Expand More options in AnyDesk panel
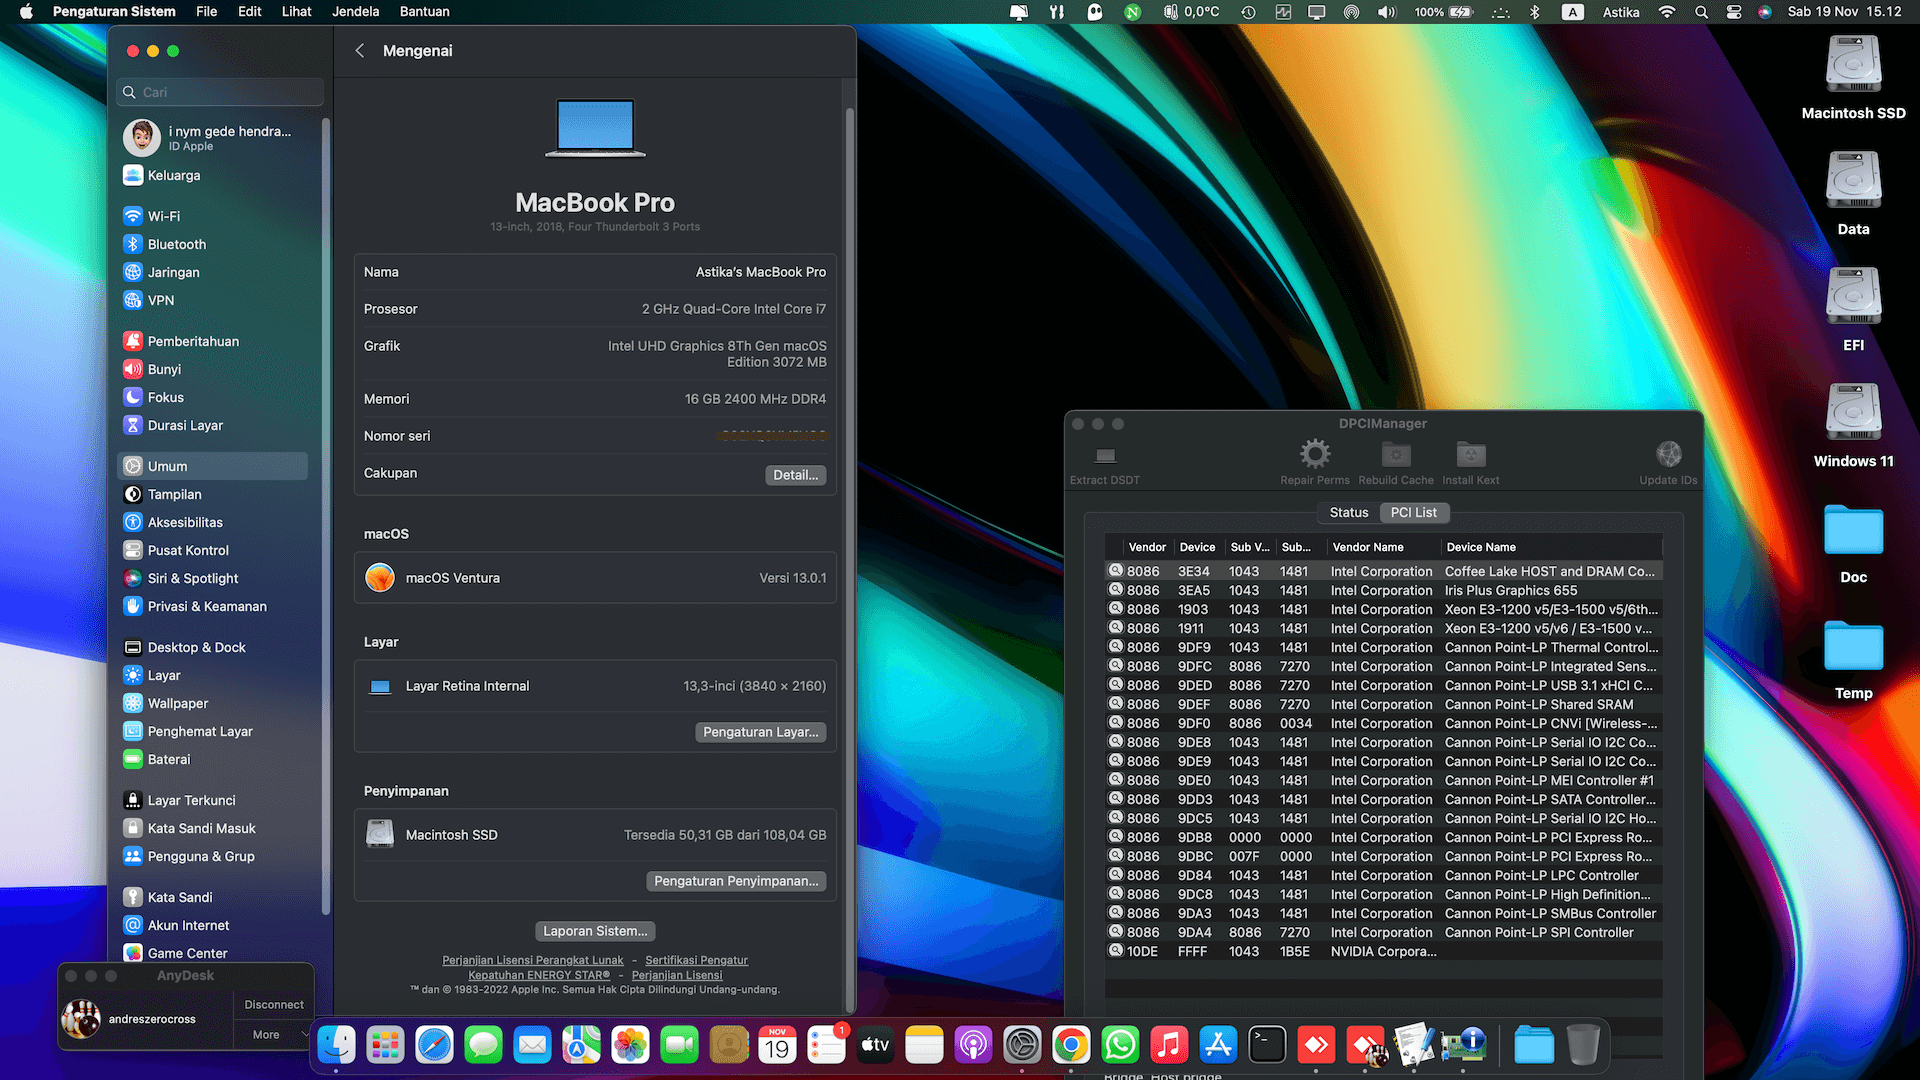Image resolution: width=1920 pixels, height=1080 pixels. [273, 1035]
